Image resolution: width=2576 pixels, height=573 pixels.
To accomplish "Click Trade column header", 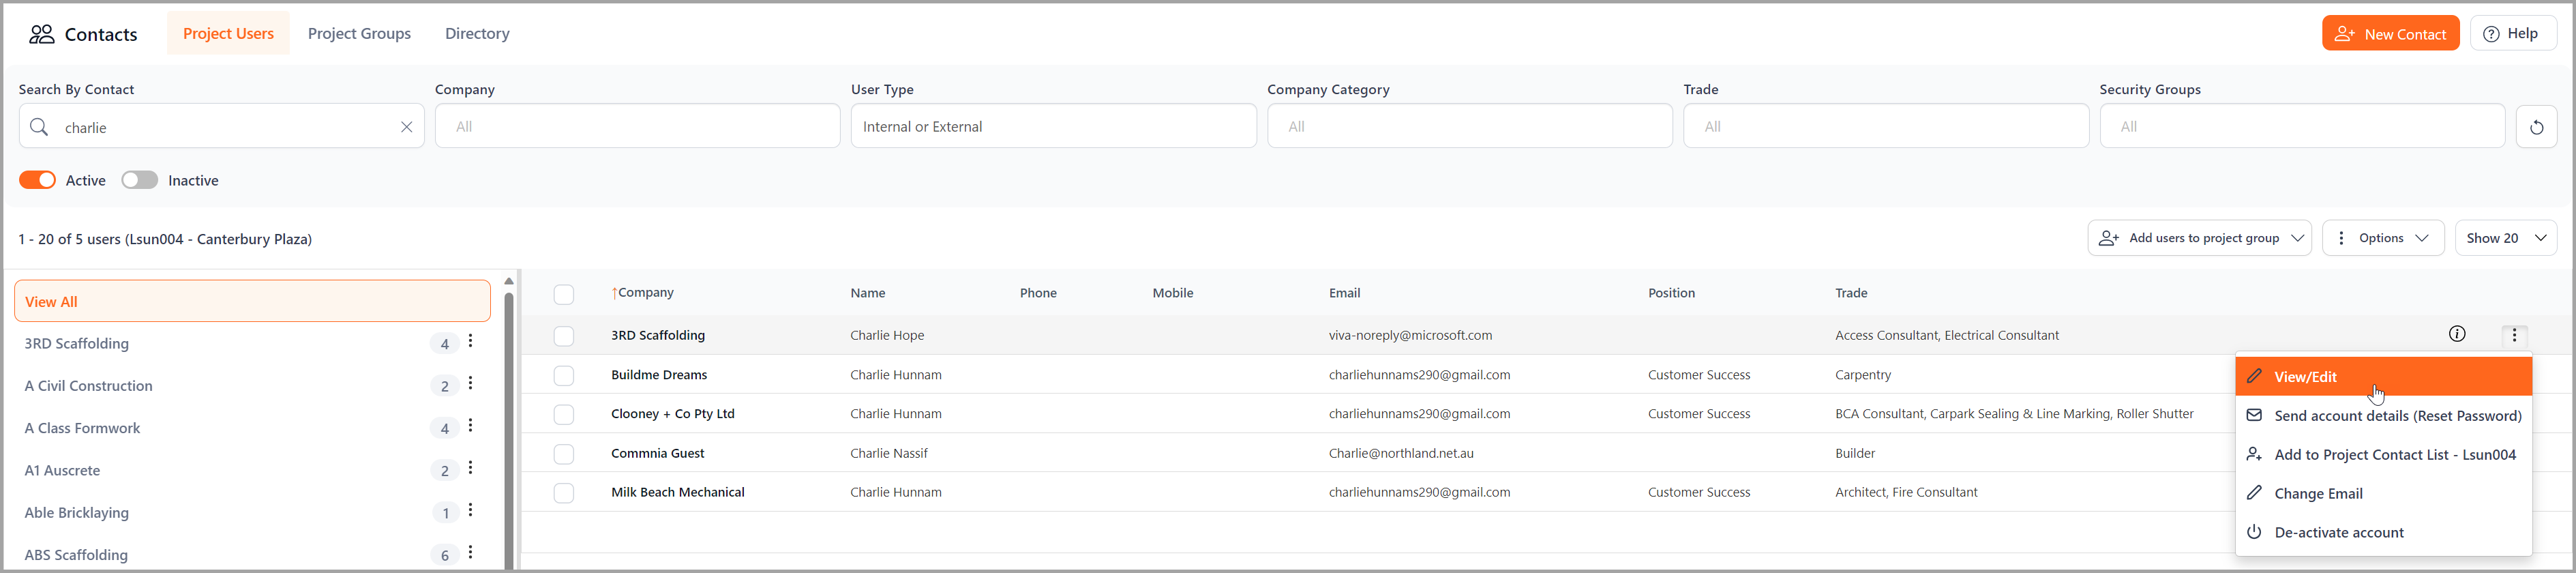I will click(1851, 293).
